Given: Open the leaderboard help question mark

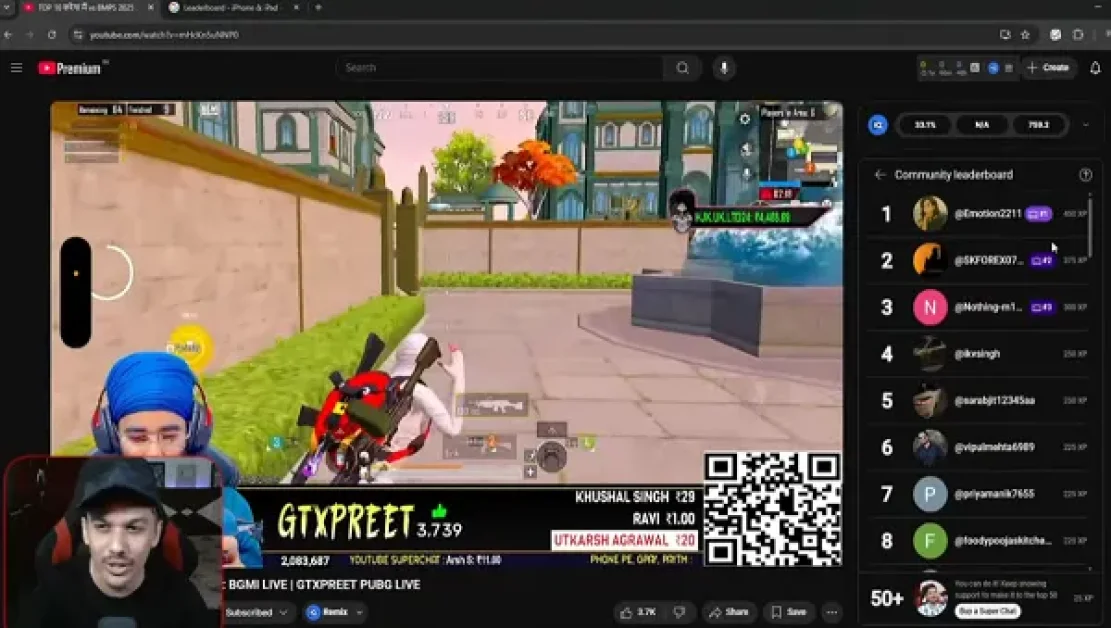Looking at the screenshot, I should point(1085,173).
